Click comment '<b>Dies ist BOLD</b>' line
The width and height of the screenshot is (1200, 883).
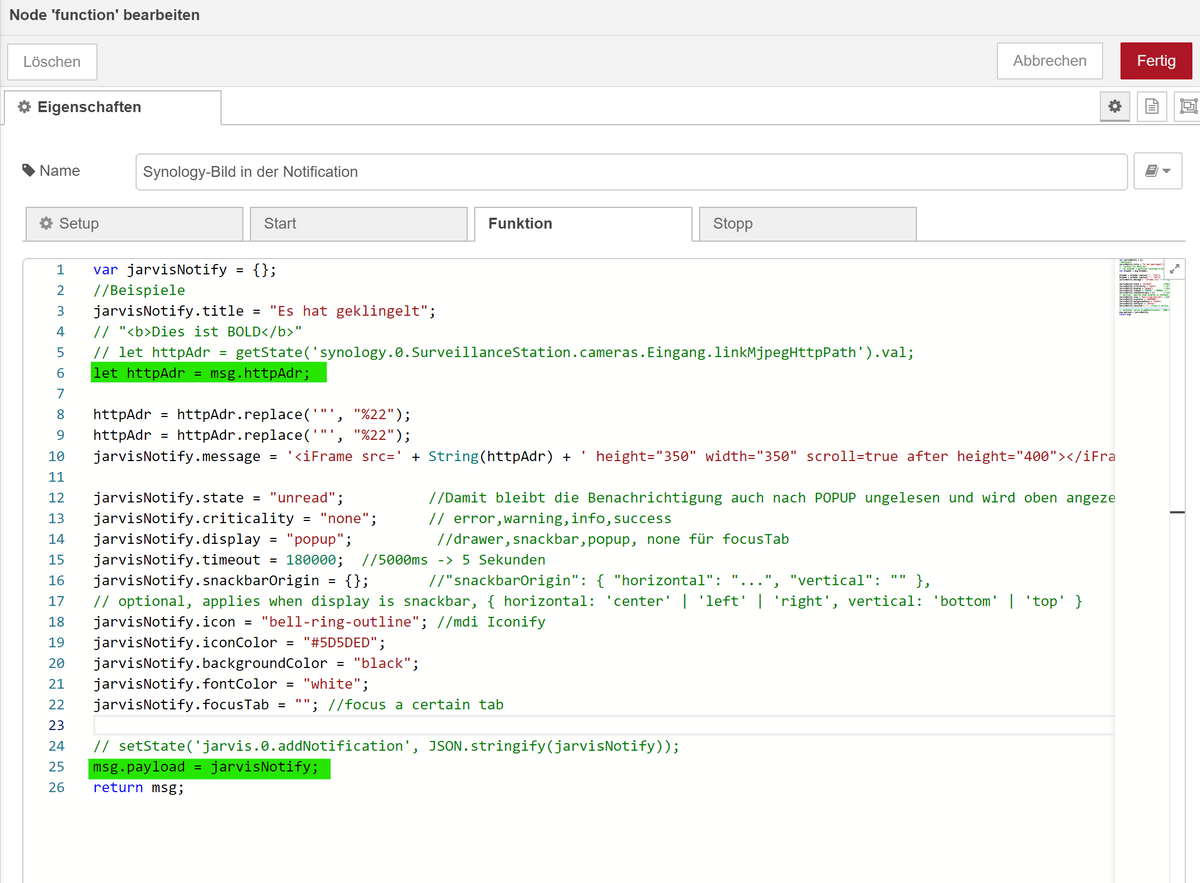tap(197, 332)
